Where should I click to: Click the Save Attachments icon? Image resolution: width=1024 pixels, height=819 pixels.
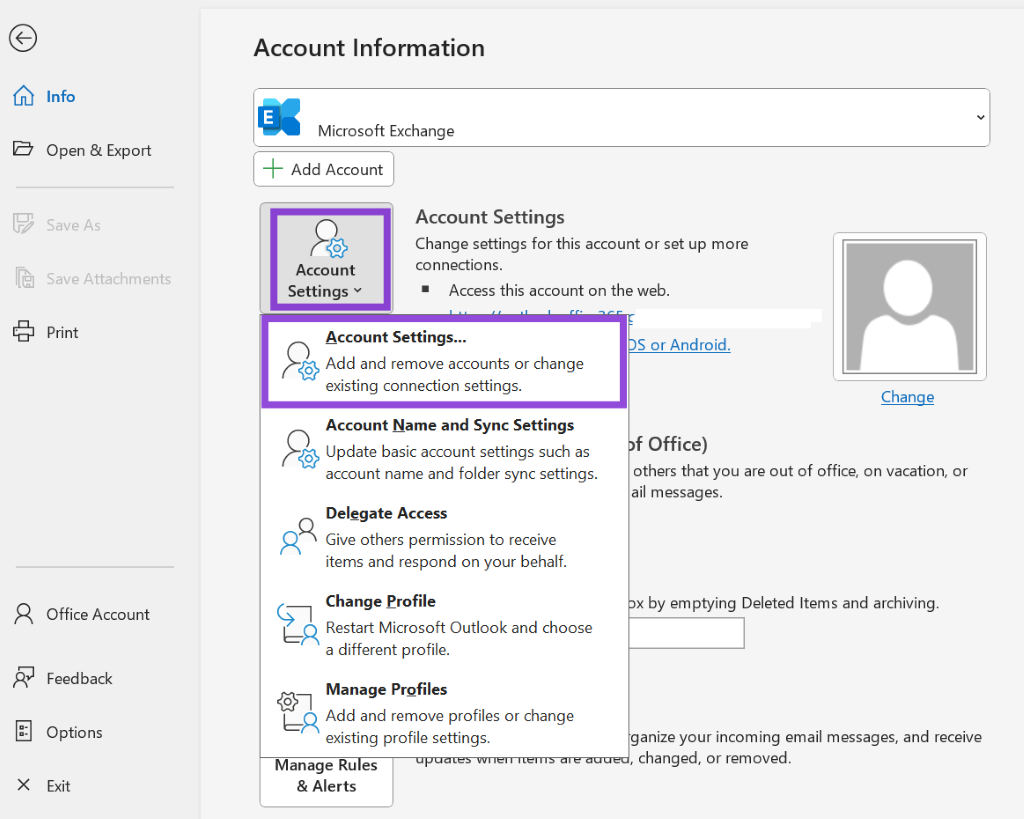(x=24, y=278)
